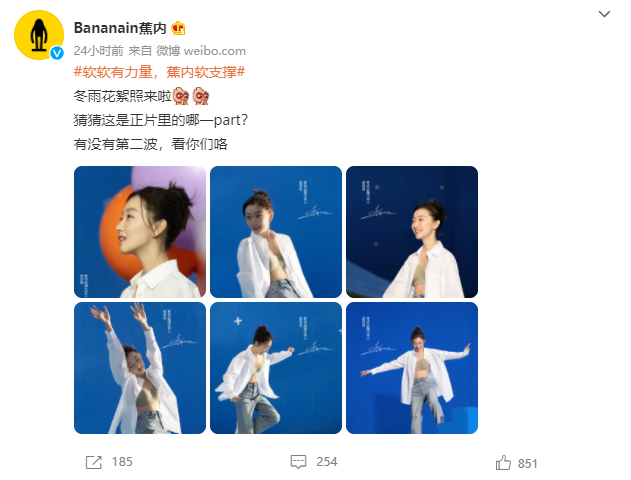Image resolution: width=631 pixels, height=480 pixels.
Task: Click the second emoji in post text
Action: coord(201,96)
